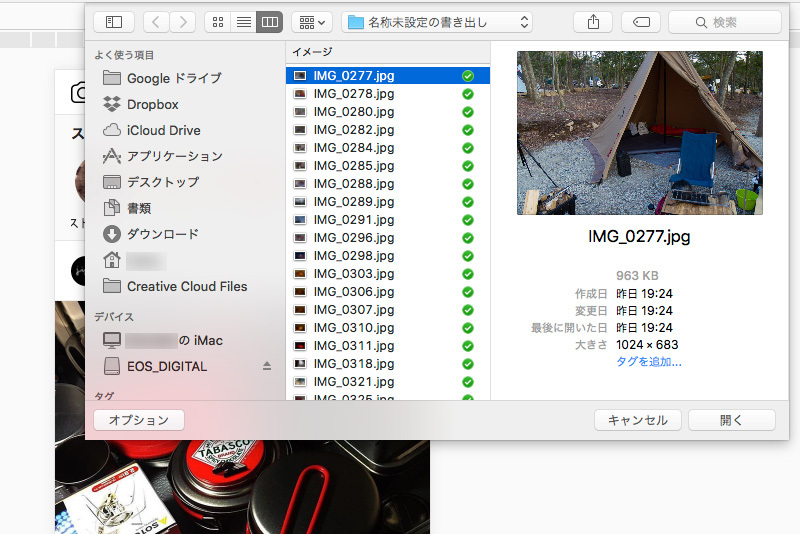800x534 pixels.
Task: Open iCloud Drive in sidebar
Action: click(x=152, y=130)
